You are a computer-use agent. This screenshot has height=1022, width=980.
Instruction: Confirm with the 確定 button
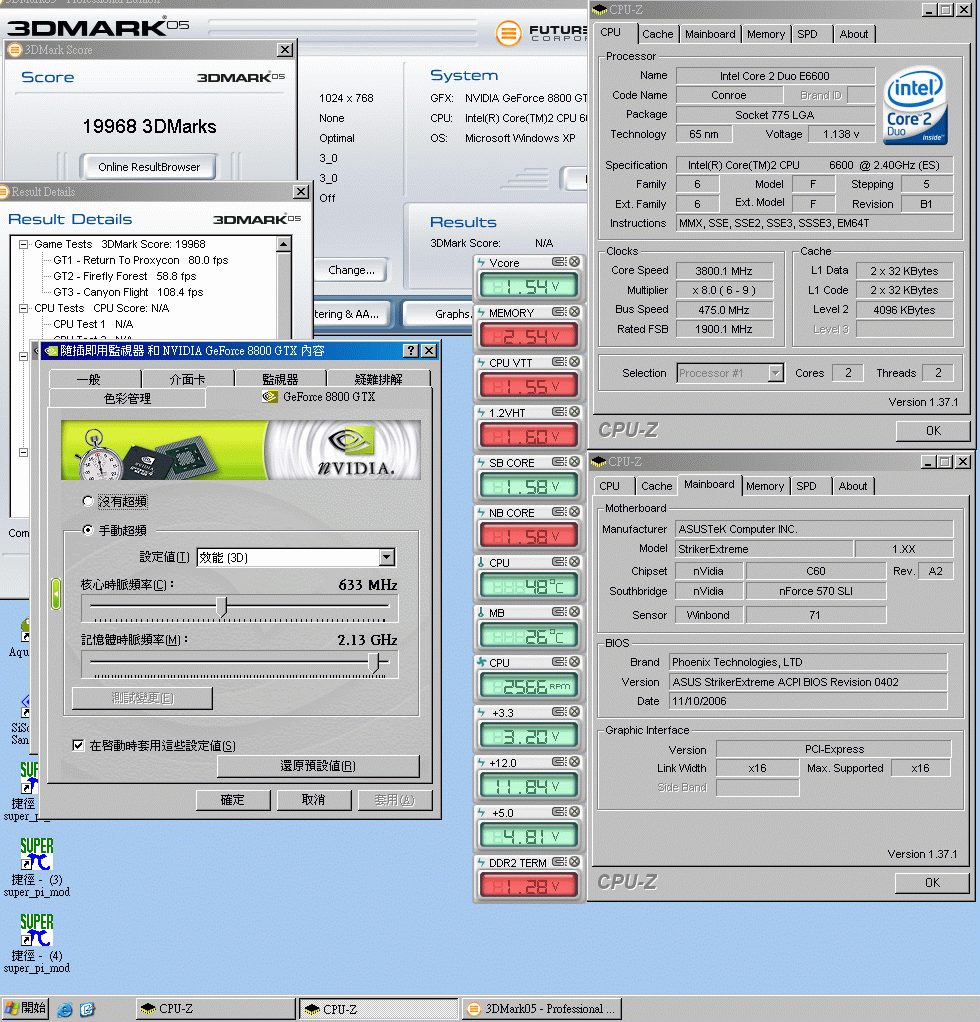tap(233, 800)
